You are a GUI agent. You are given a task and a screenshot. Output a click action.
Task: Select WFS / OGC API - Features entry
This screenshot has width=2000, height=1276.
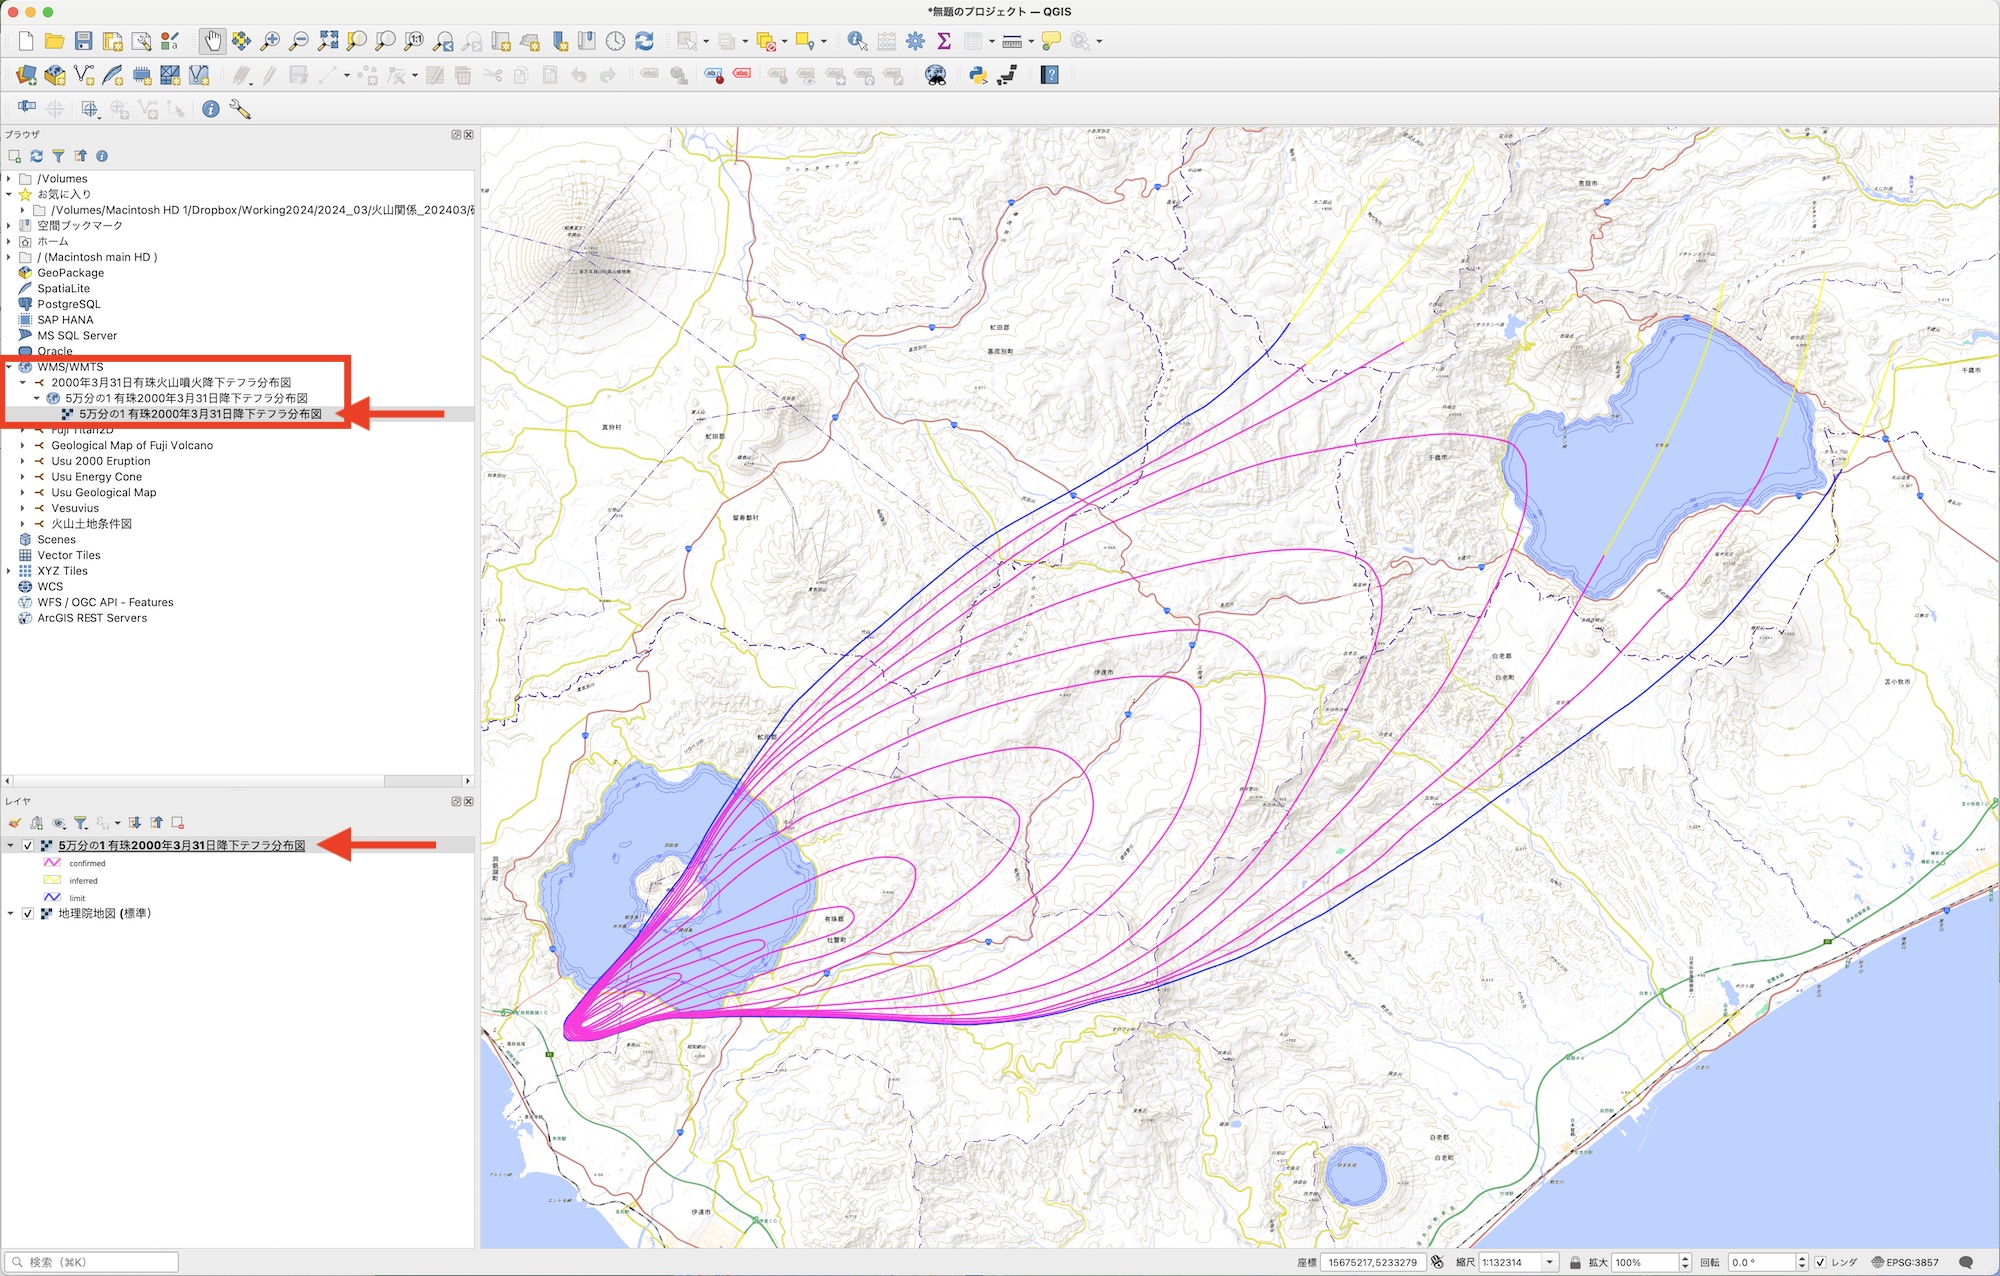click(x=105, y=602)
